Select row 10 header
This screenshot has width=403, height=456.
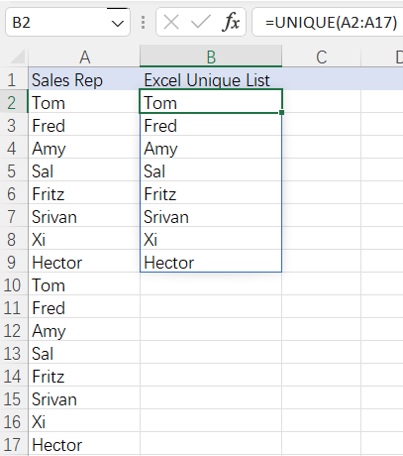pyautogui.click(x=13, y=285)
